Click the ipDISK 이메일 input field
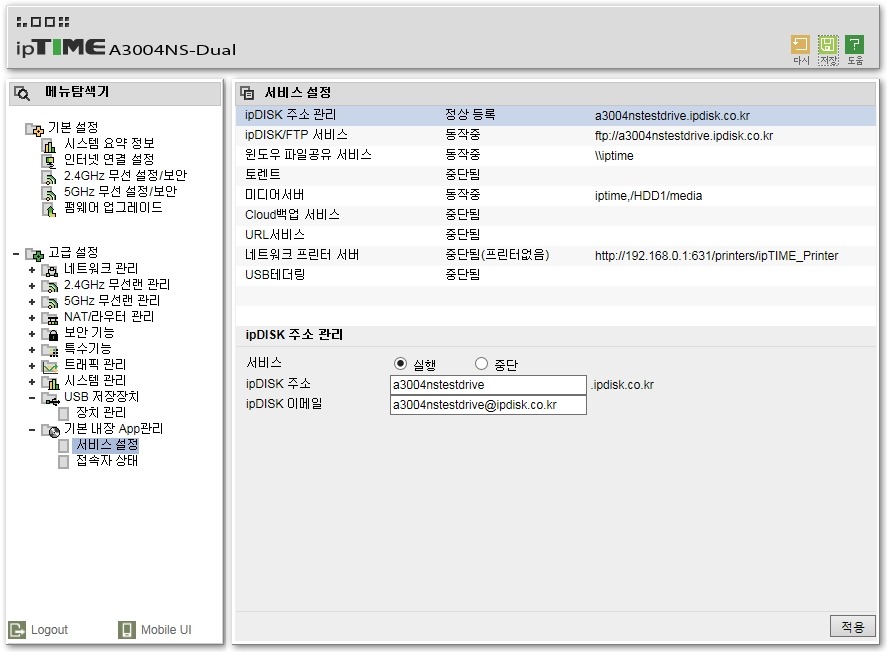This screenshot has width=890, height=655. [x=488, y=405]
